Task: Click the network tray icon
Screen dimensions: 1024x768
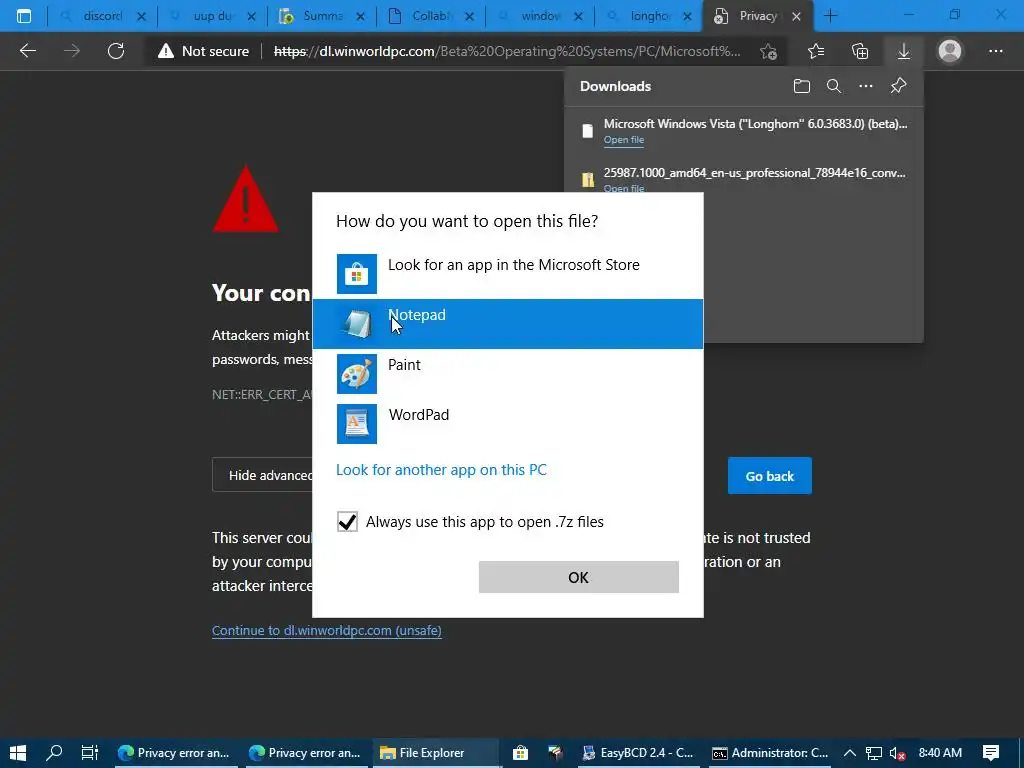Action: (x=873, y=753)
